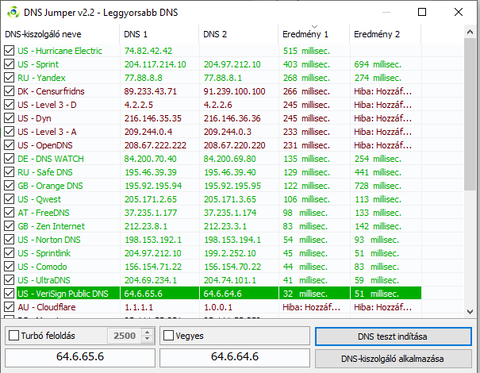Sort by Eredmény 1 column header
Screen dimensions: 480x373
[x=314, y=34]
